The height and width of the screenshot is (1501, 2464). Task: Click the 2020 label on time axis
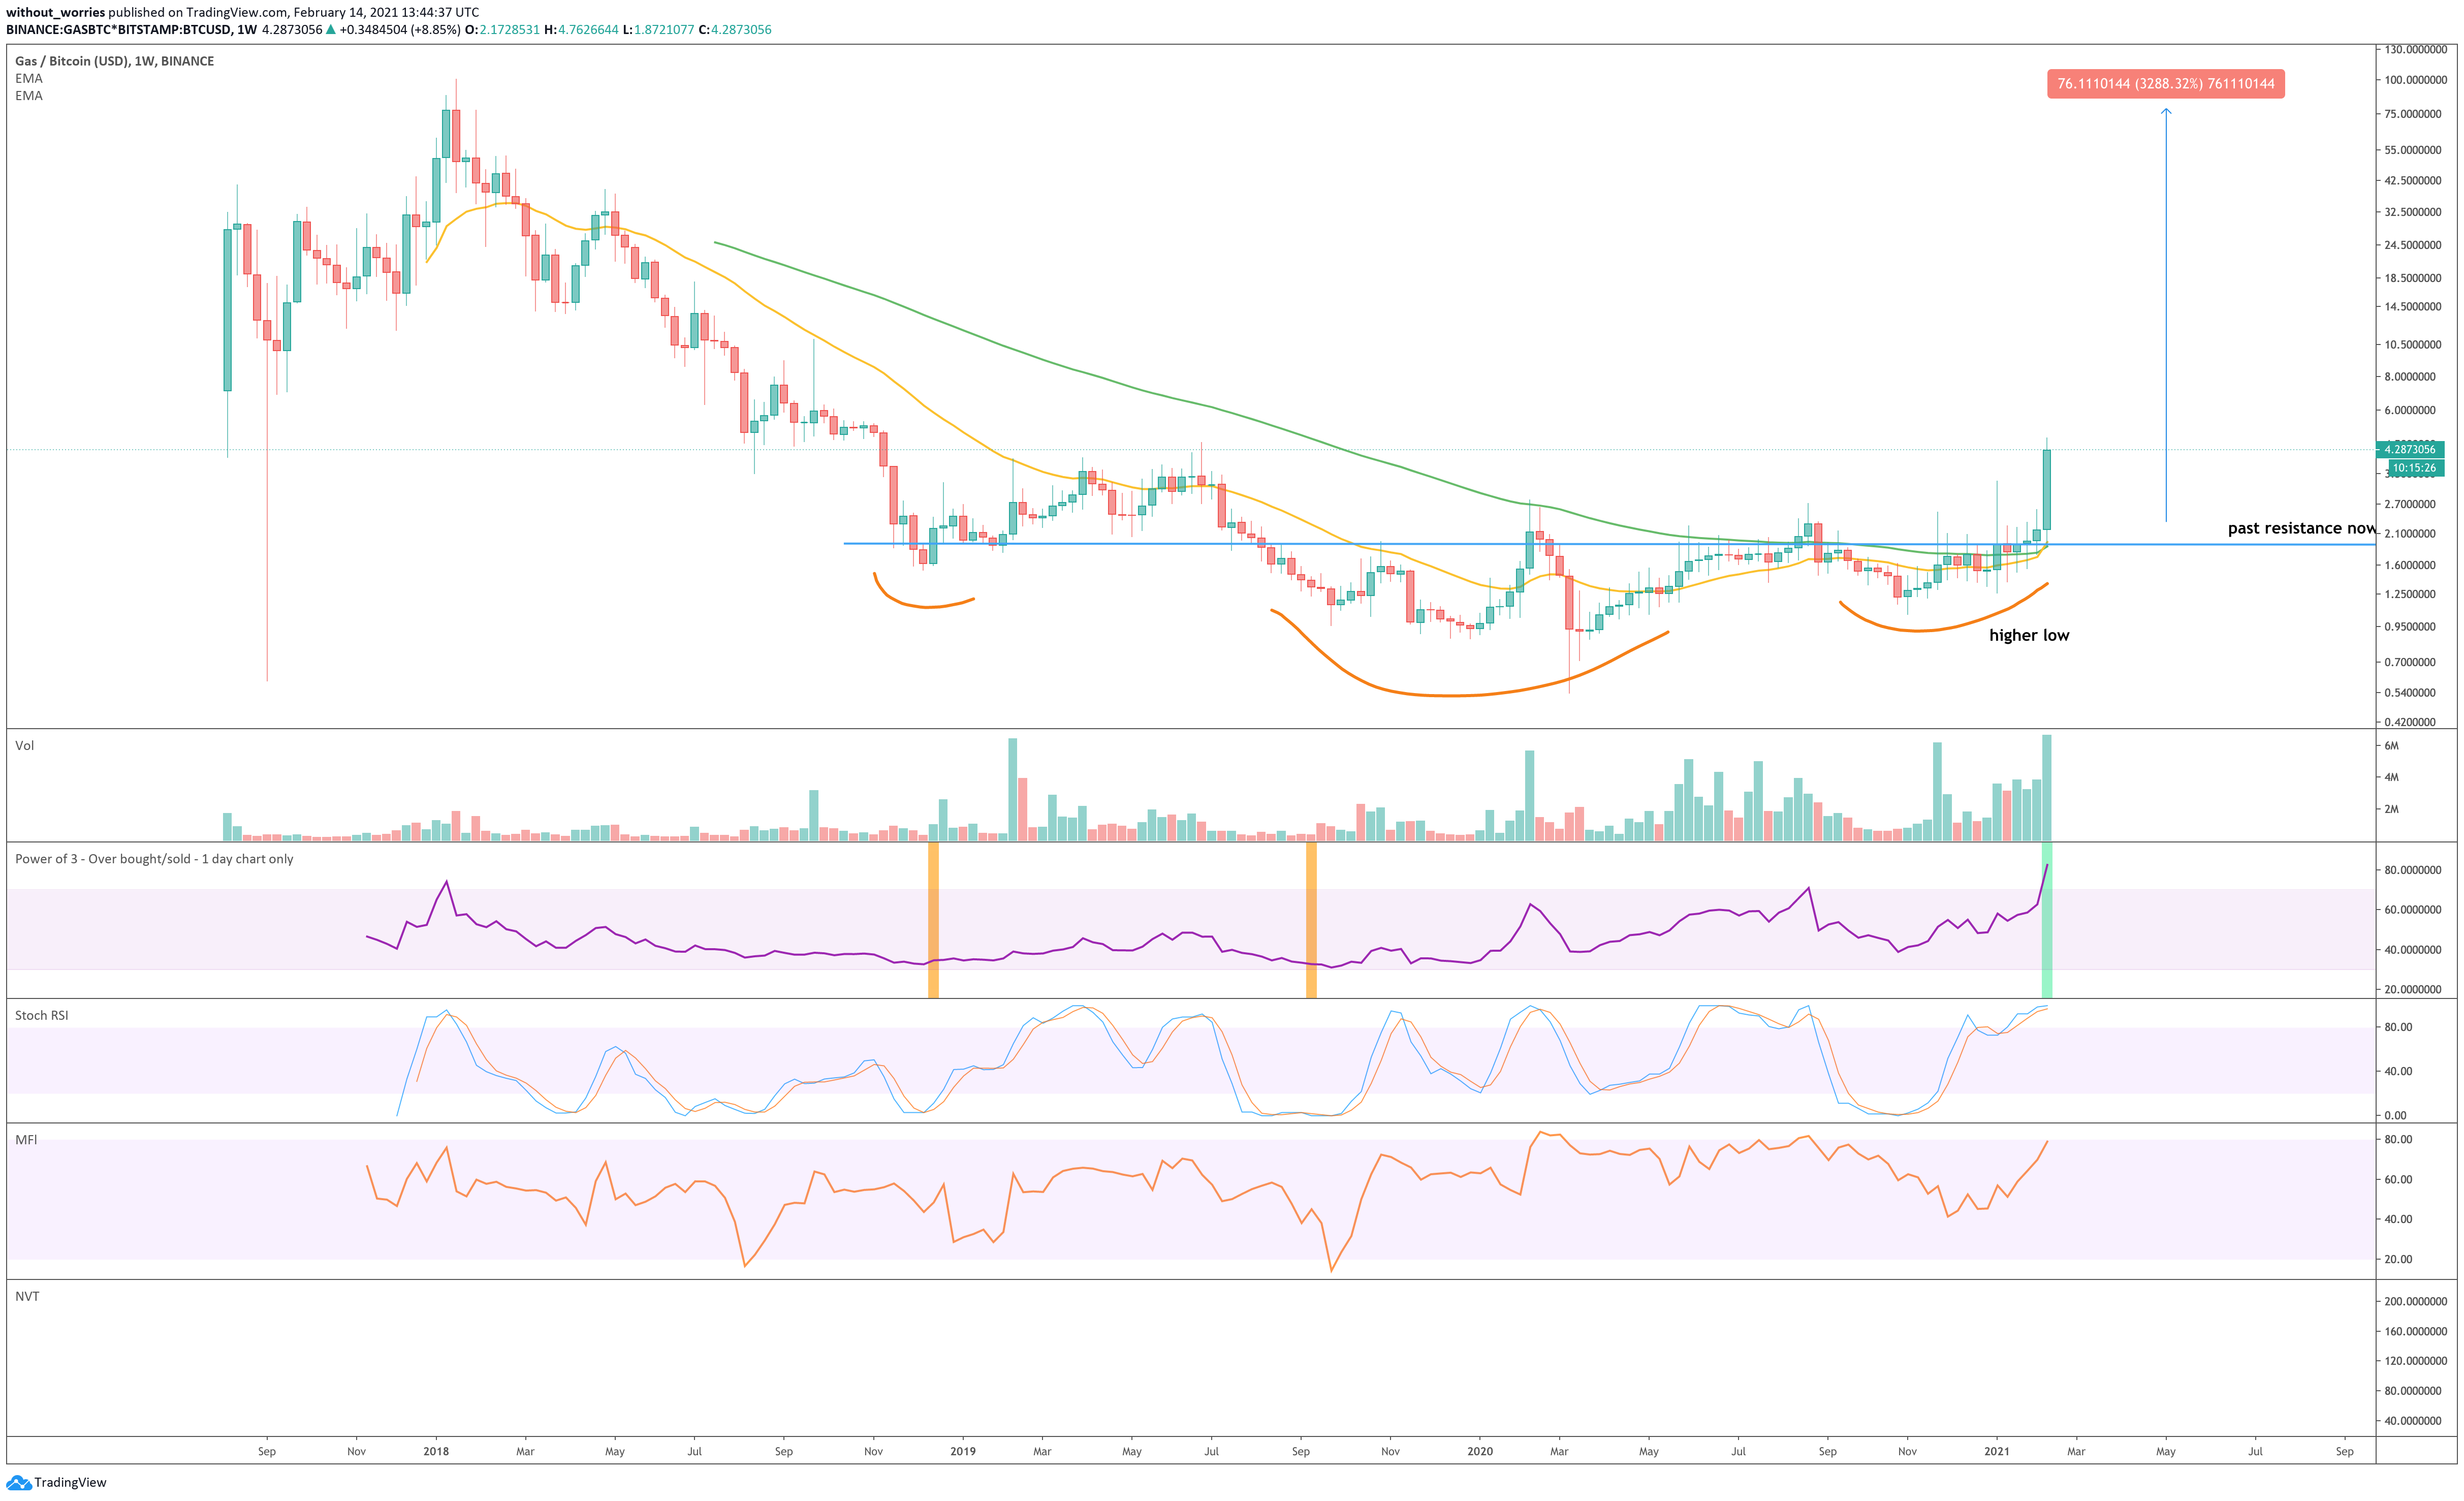pos(1480,1451)
